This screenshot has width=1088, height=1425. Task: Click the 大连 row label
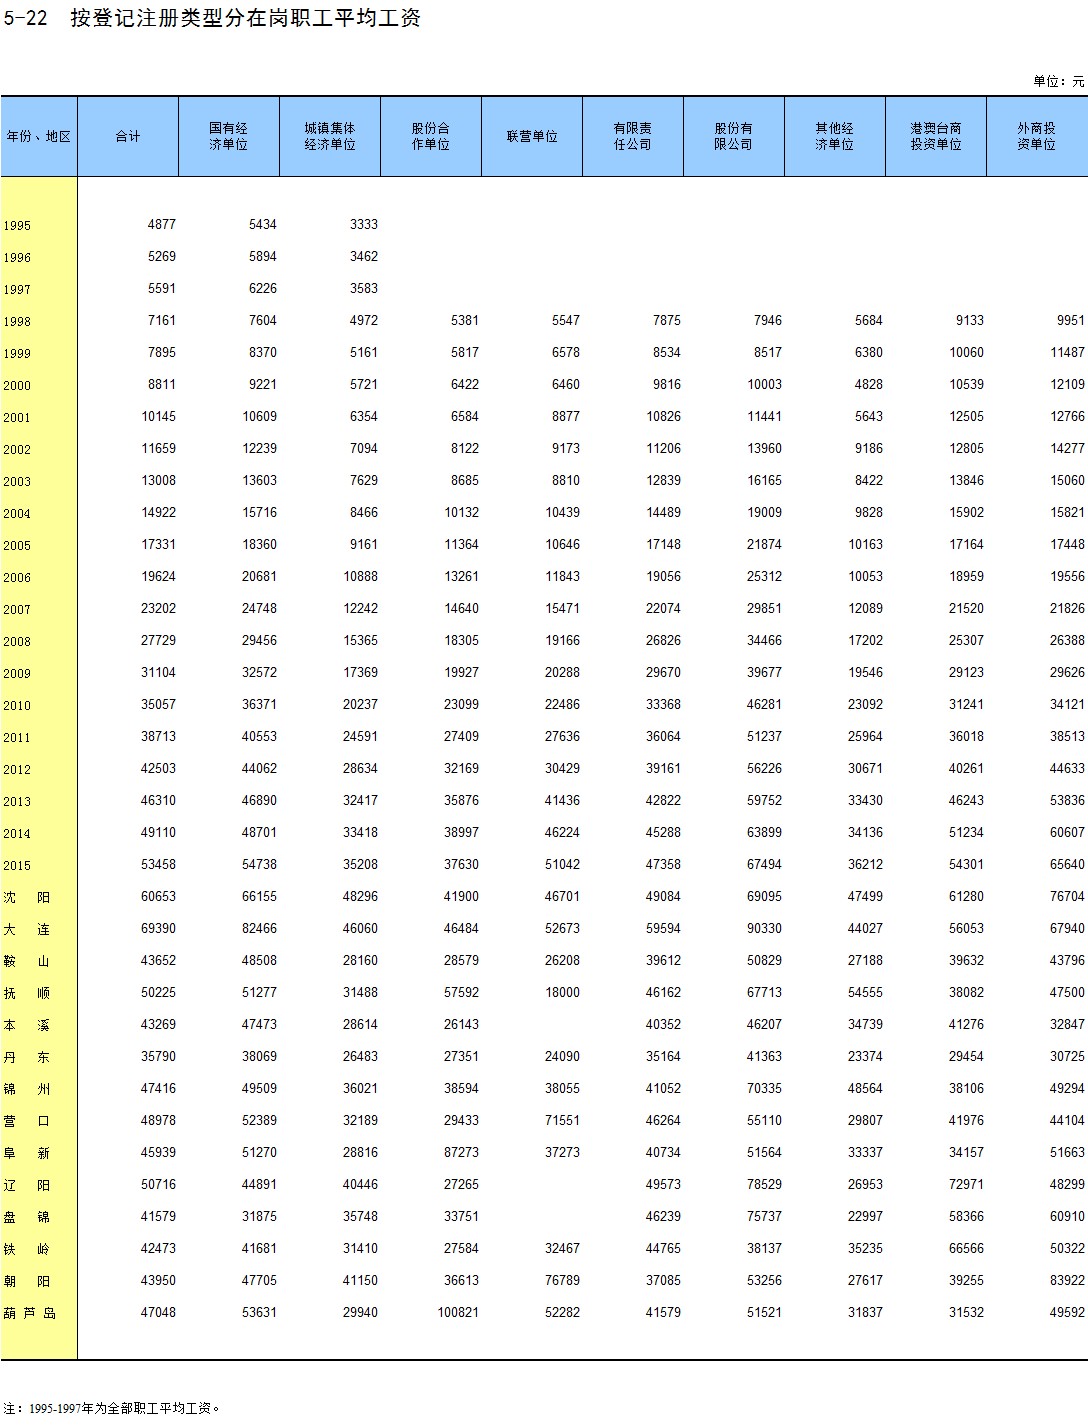[x=27, y=930]
